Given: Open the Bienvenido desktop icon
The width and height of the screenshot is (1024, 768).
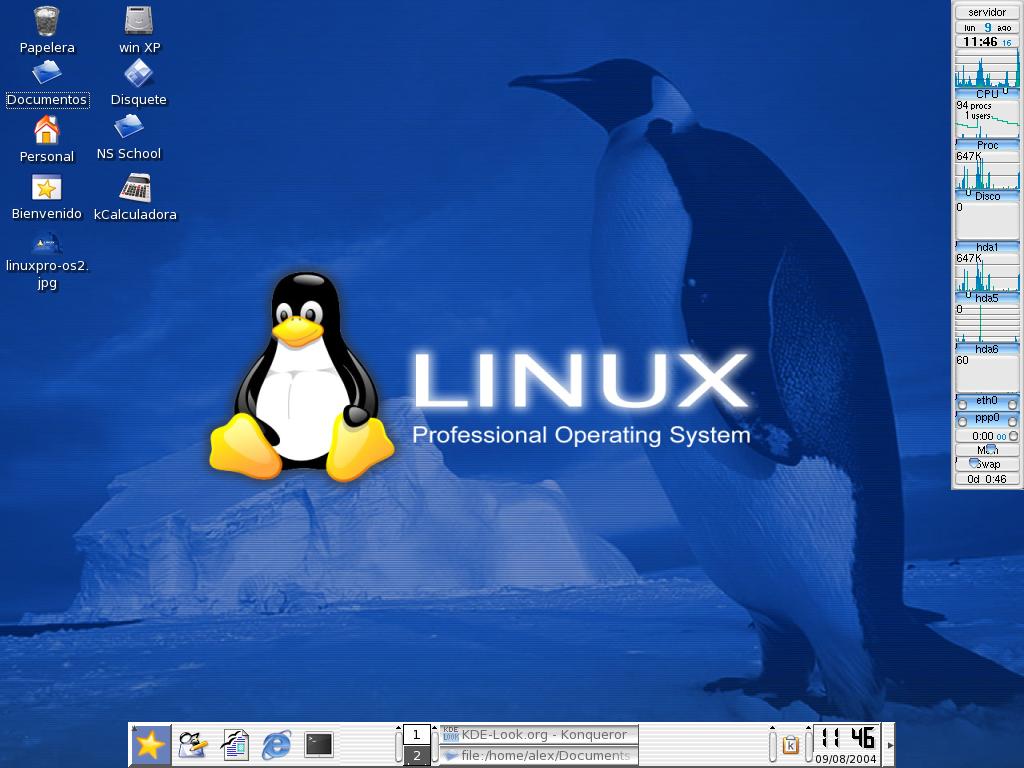Looking at the screenshot, I should click(x=46, y=188).
